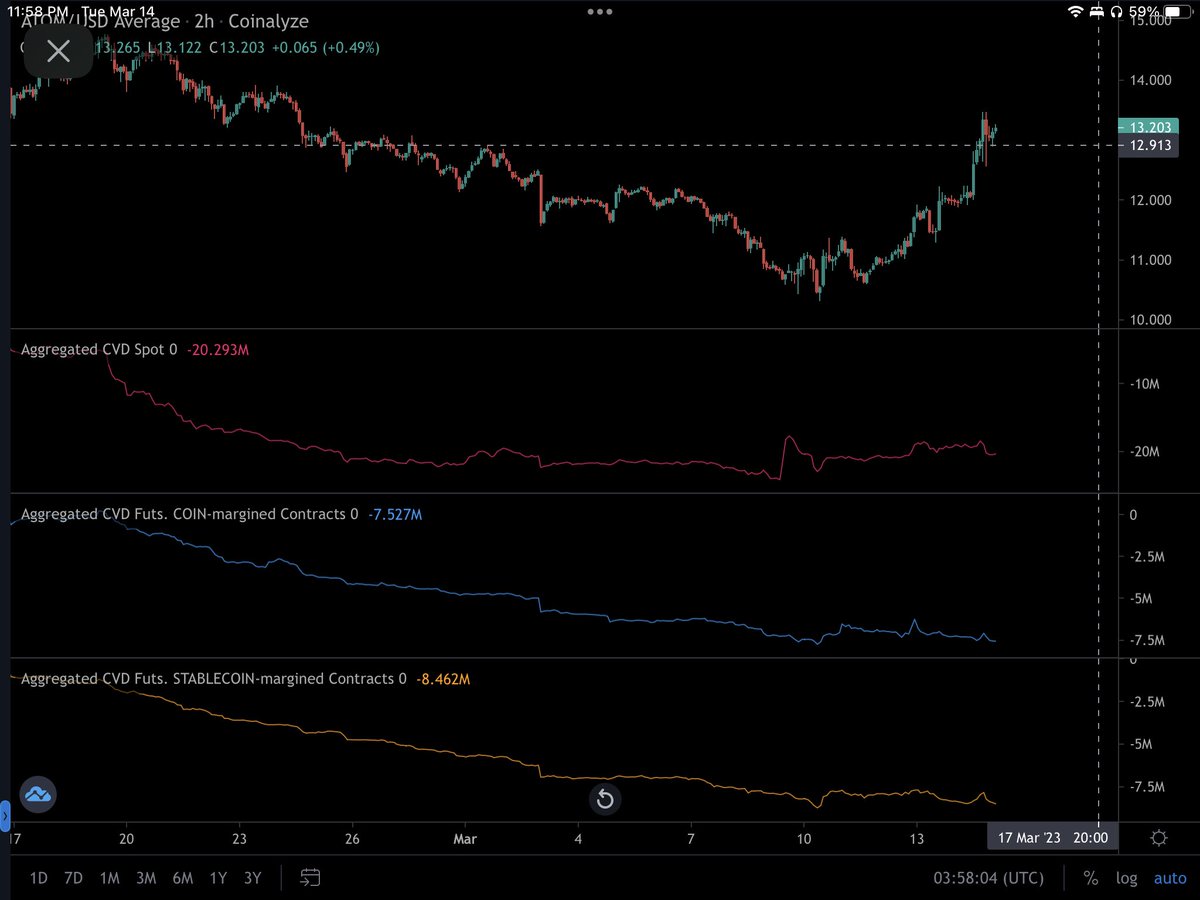Toggle auto scale mode
Image resolution: width=1200 pixels, height=900 pixels.
coord(1170,878)
